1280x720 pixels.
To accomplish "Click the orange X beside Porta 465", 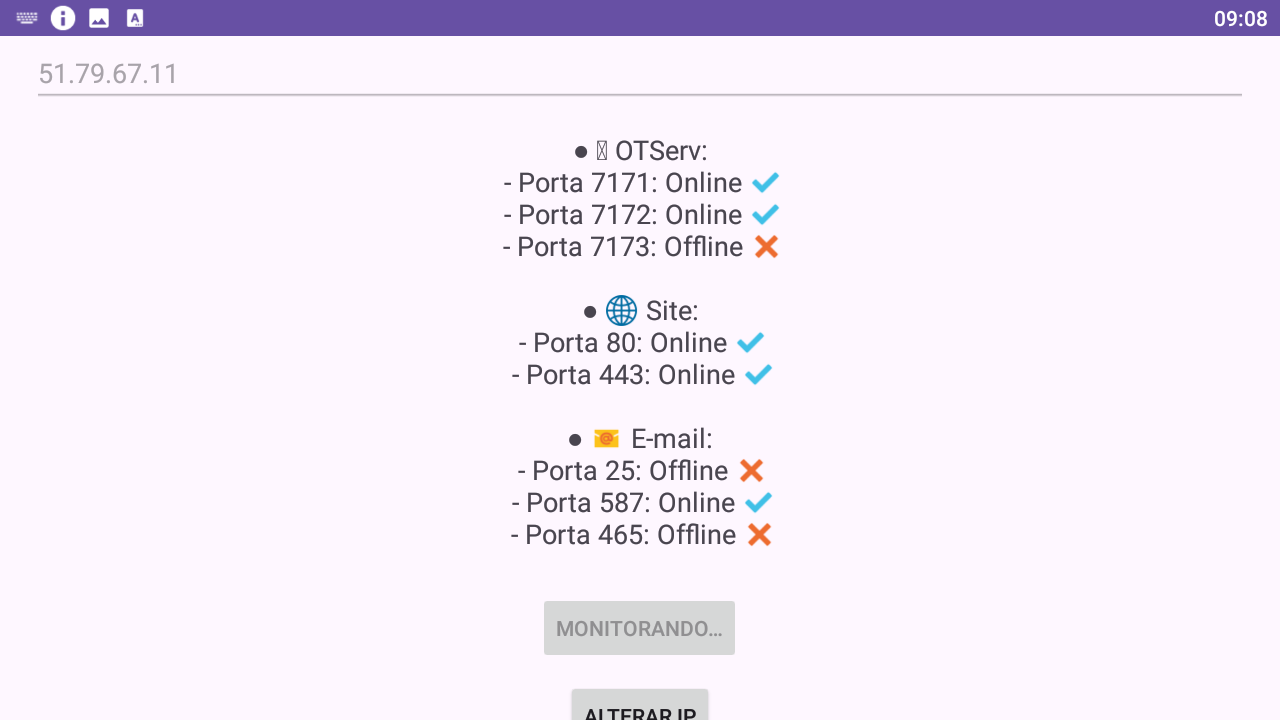I will [760, 535].
